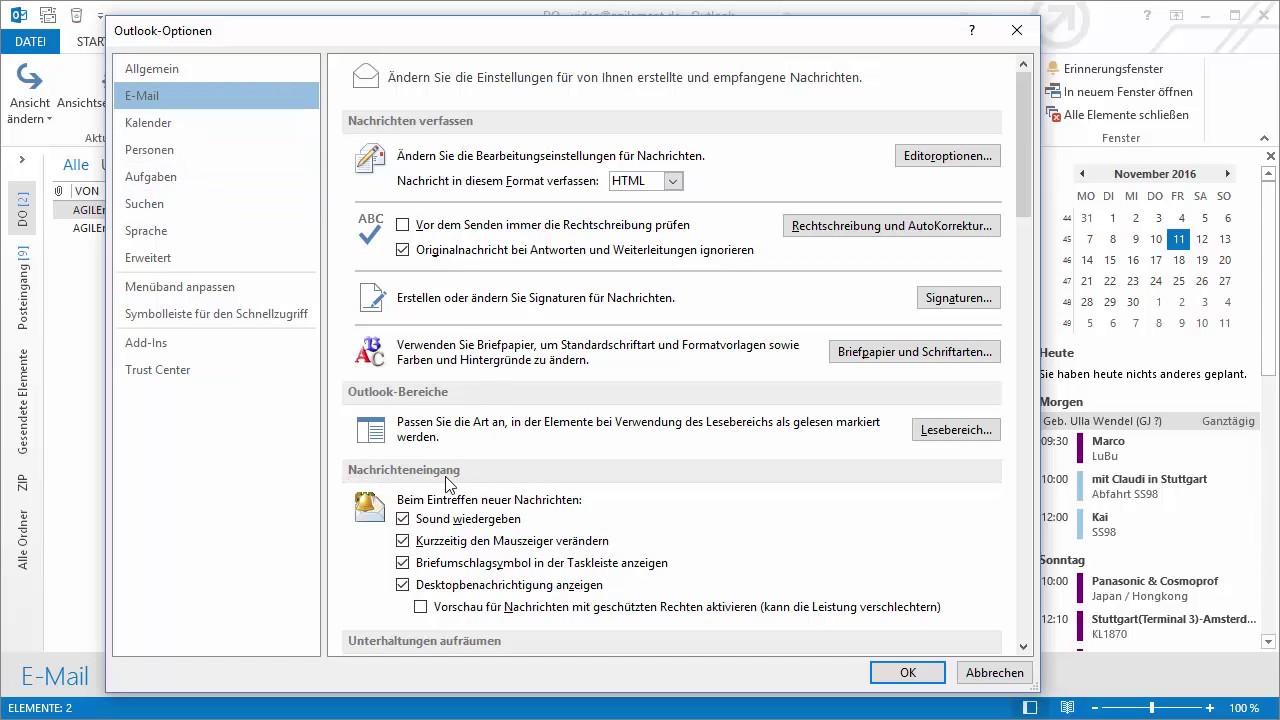Toggle Sound wiedergeben checkbox
The height and width of the screenshot is (720, 1280).
[x=403, y=519]
